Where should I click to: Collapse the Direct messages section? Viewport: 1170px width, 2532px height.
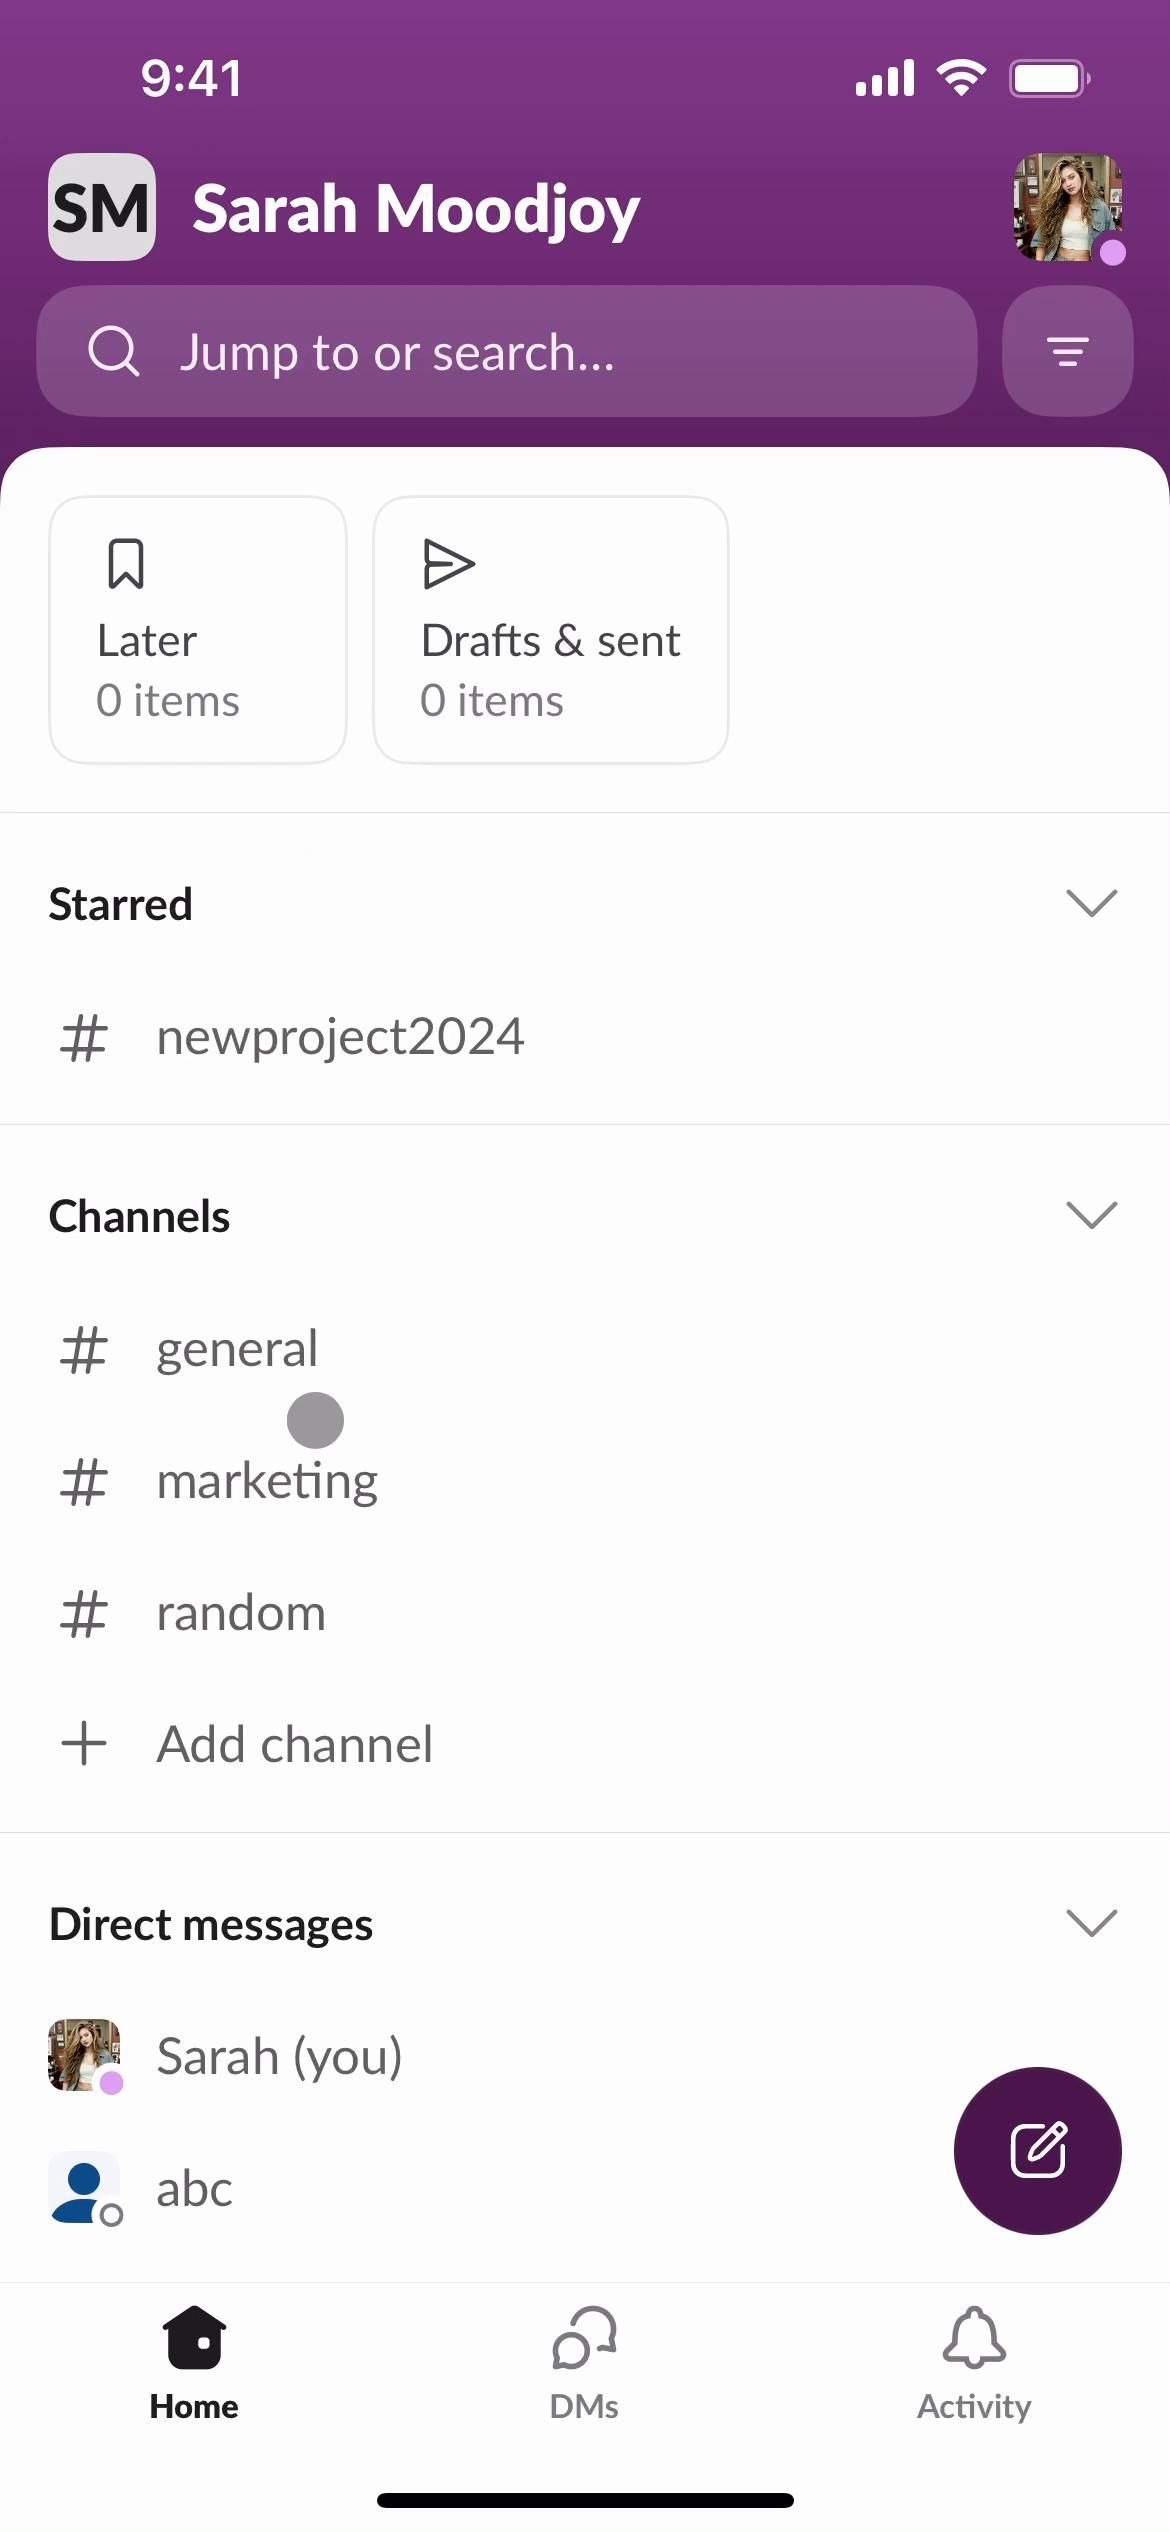[x=1091, y=1923]
